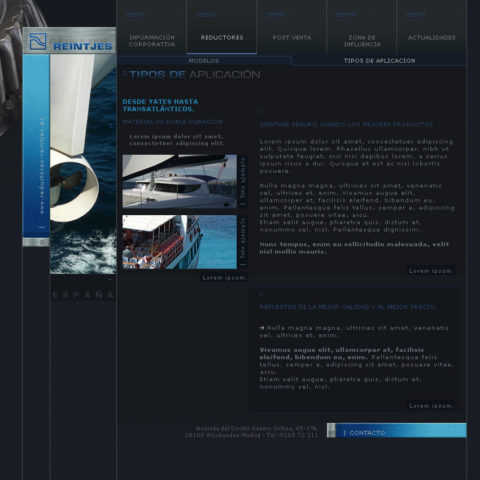Open the Información Corporativa menu

(152, 41)
